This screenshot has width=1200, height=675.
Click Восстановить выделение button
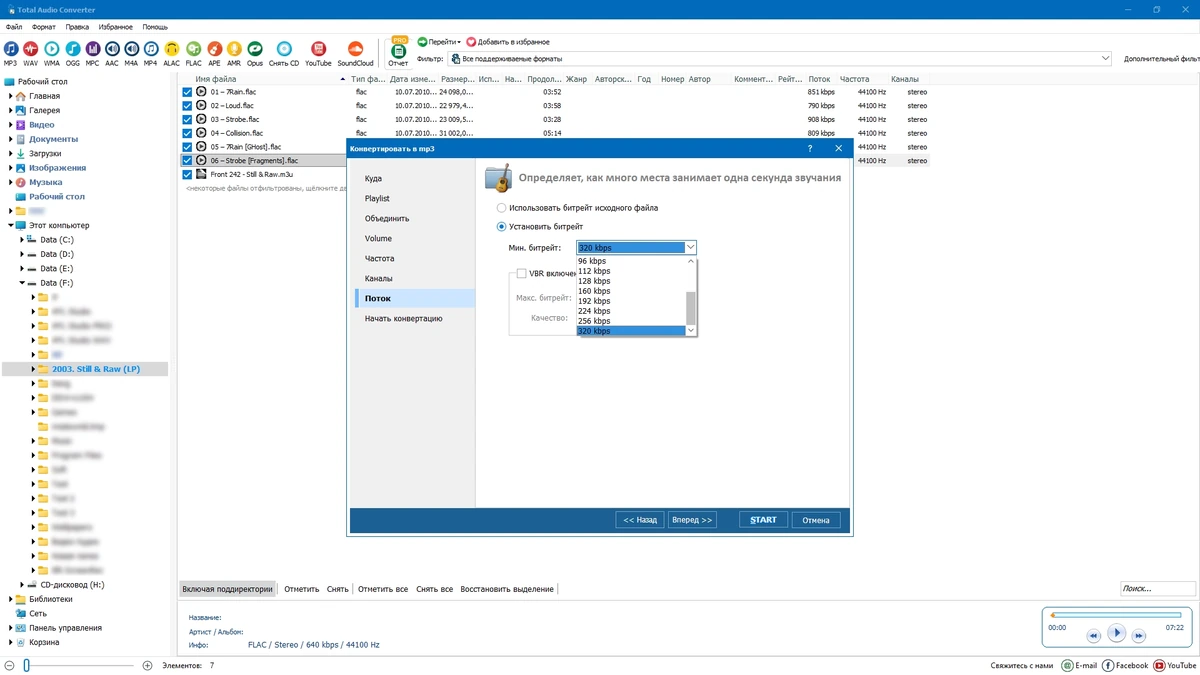(507, 589)
